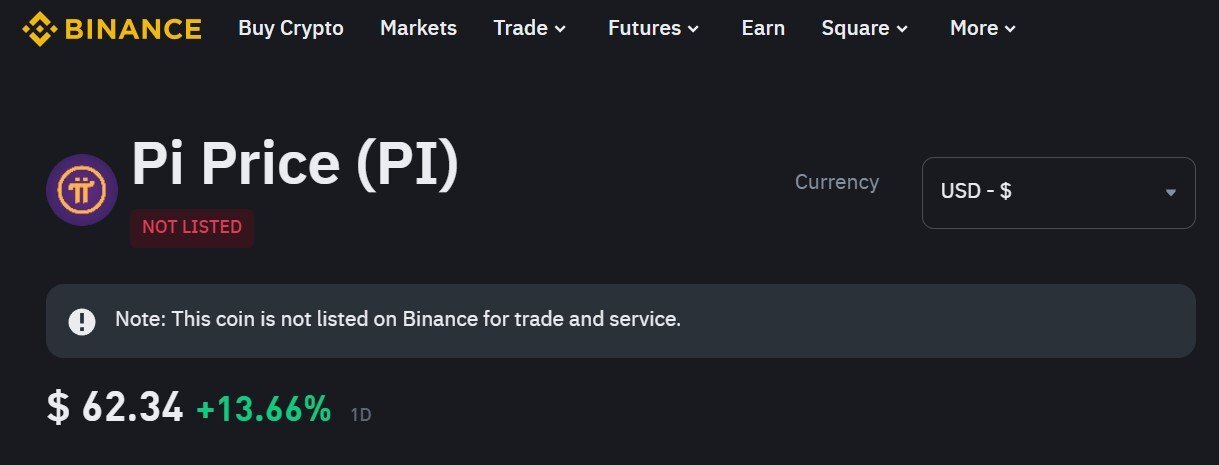
Task: Open the USD - $ currency selector
Action: tap(1058, 192)
